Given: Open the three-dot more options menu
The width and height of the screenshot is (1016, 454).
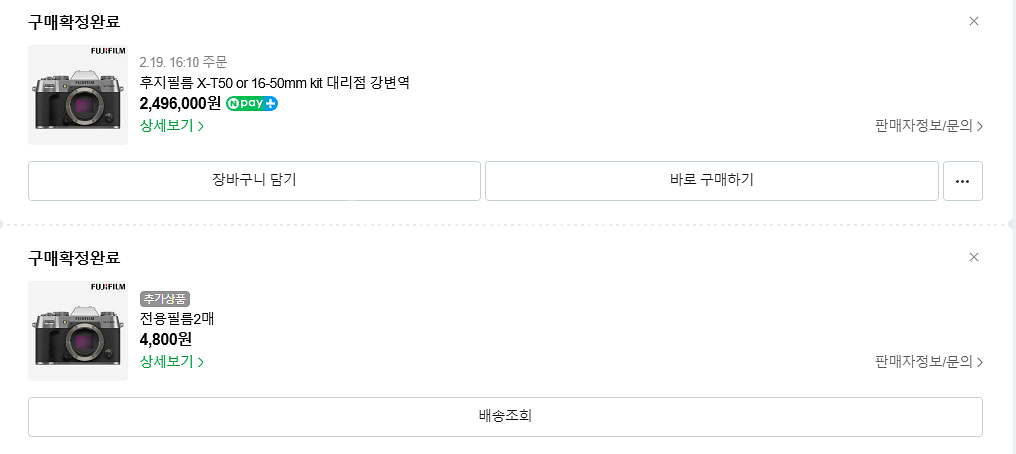Looking at the screenshot, I should pos(962,181).
